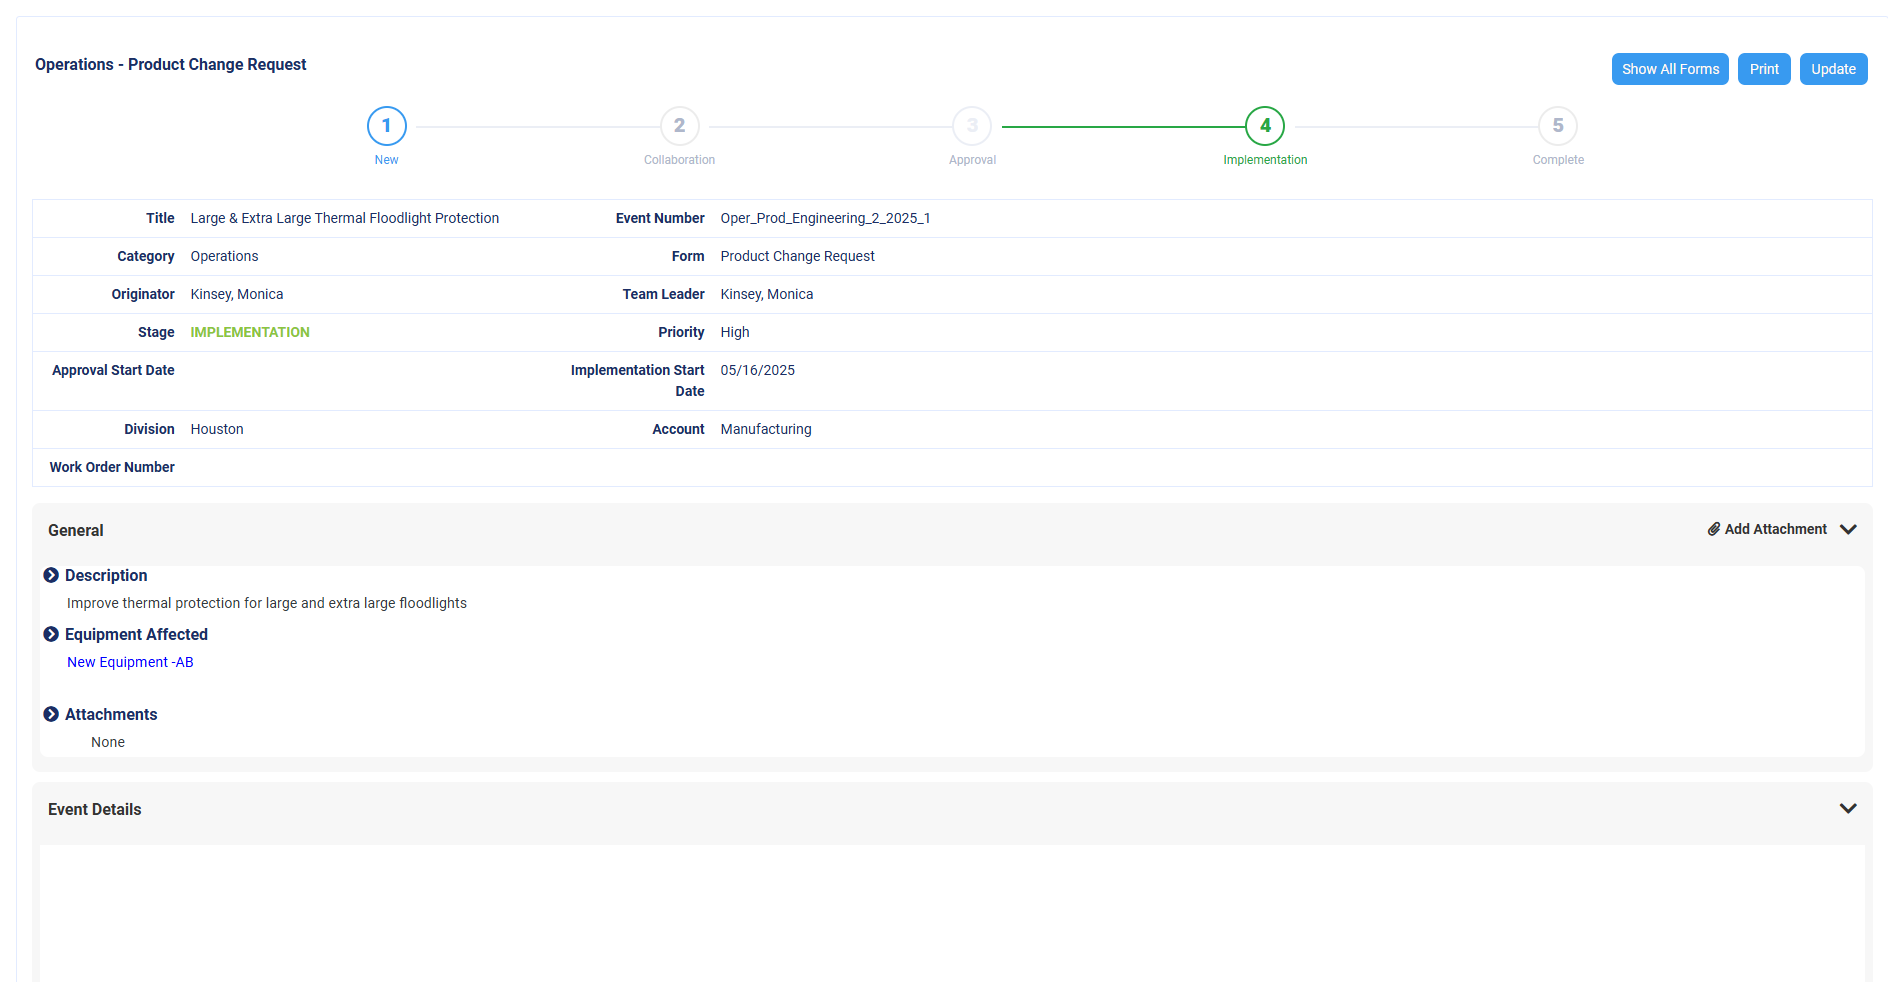The width and height of the screenshot is (1888, 982).
Task: Click the IMPLEMENTATION stage value
Action: click(250, 332)
